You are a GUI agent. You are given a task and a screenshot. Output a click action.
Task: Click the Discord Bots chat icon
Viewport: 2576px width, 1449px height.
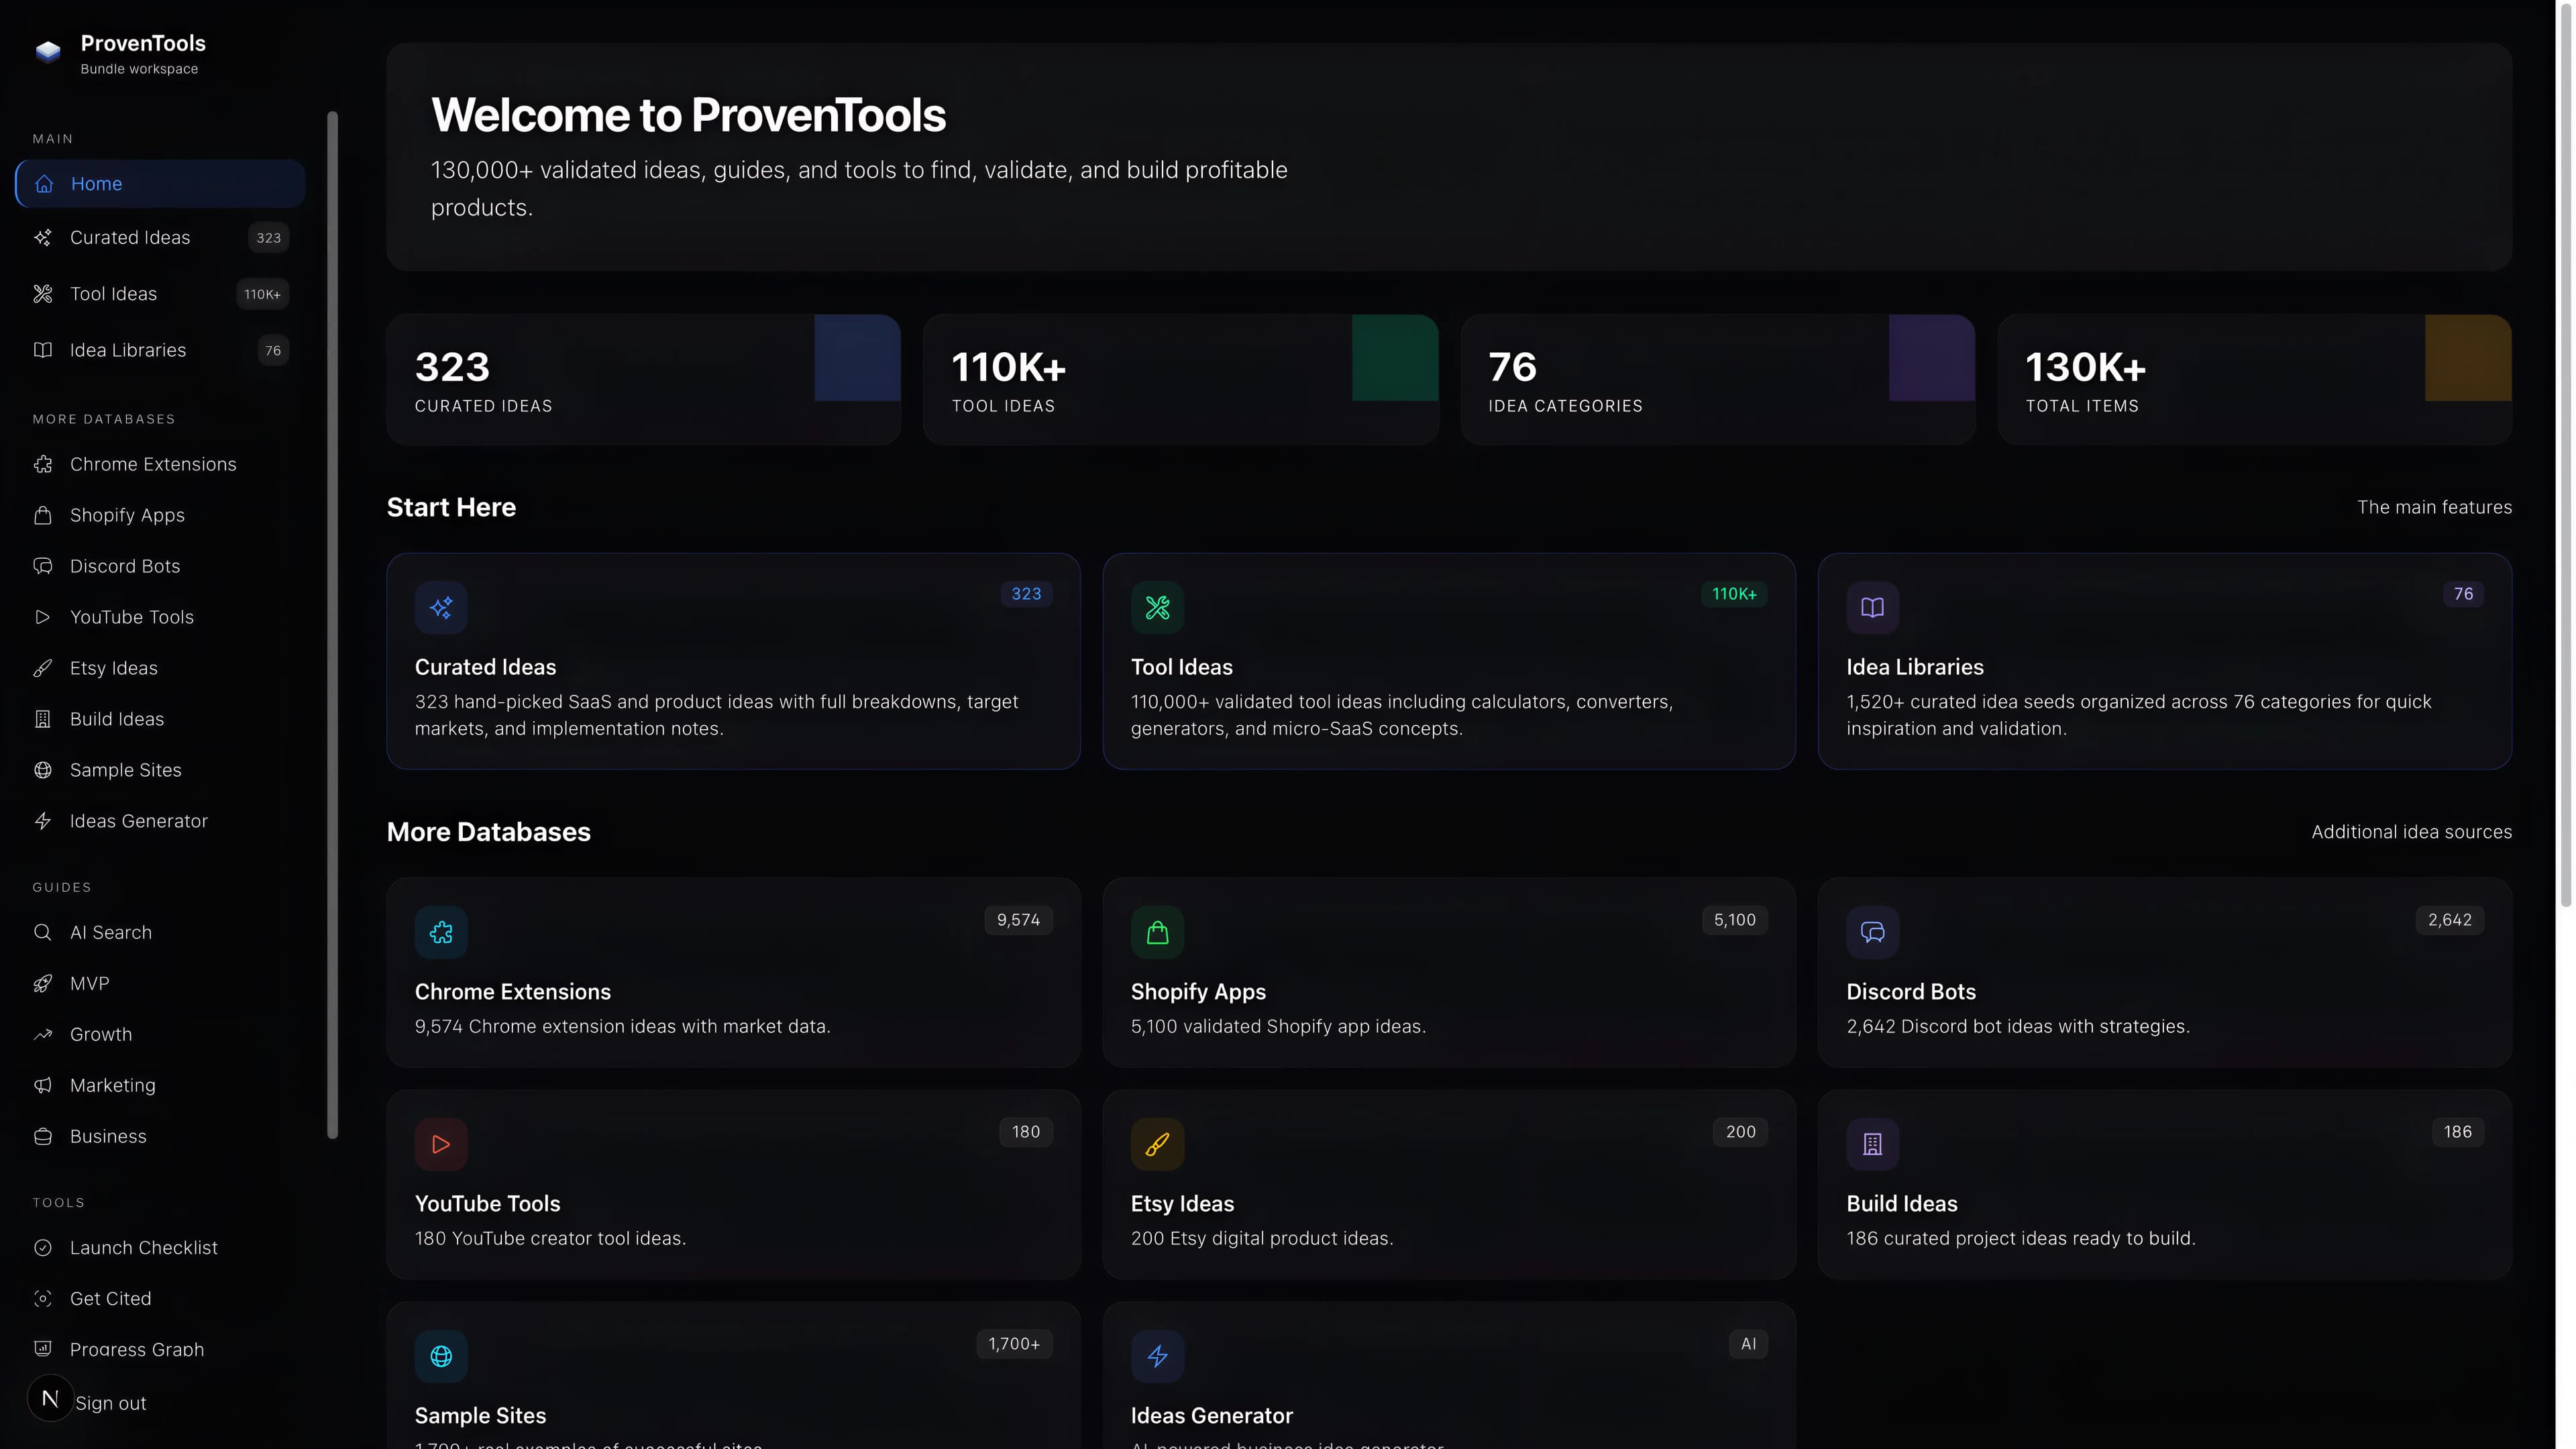(x=43, y=566)
